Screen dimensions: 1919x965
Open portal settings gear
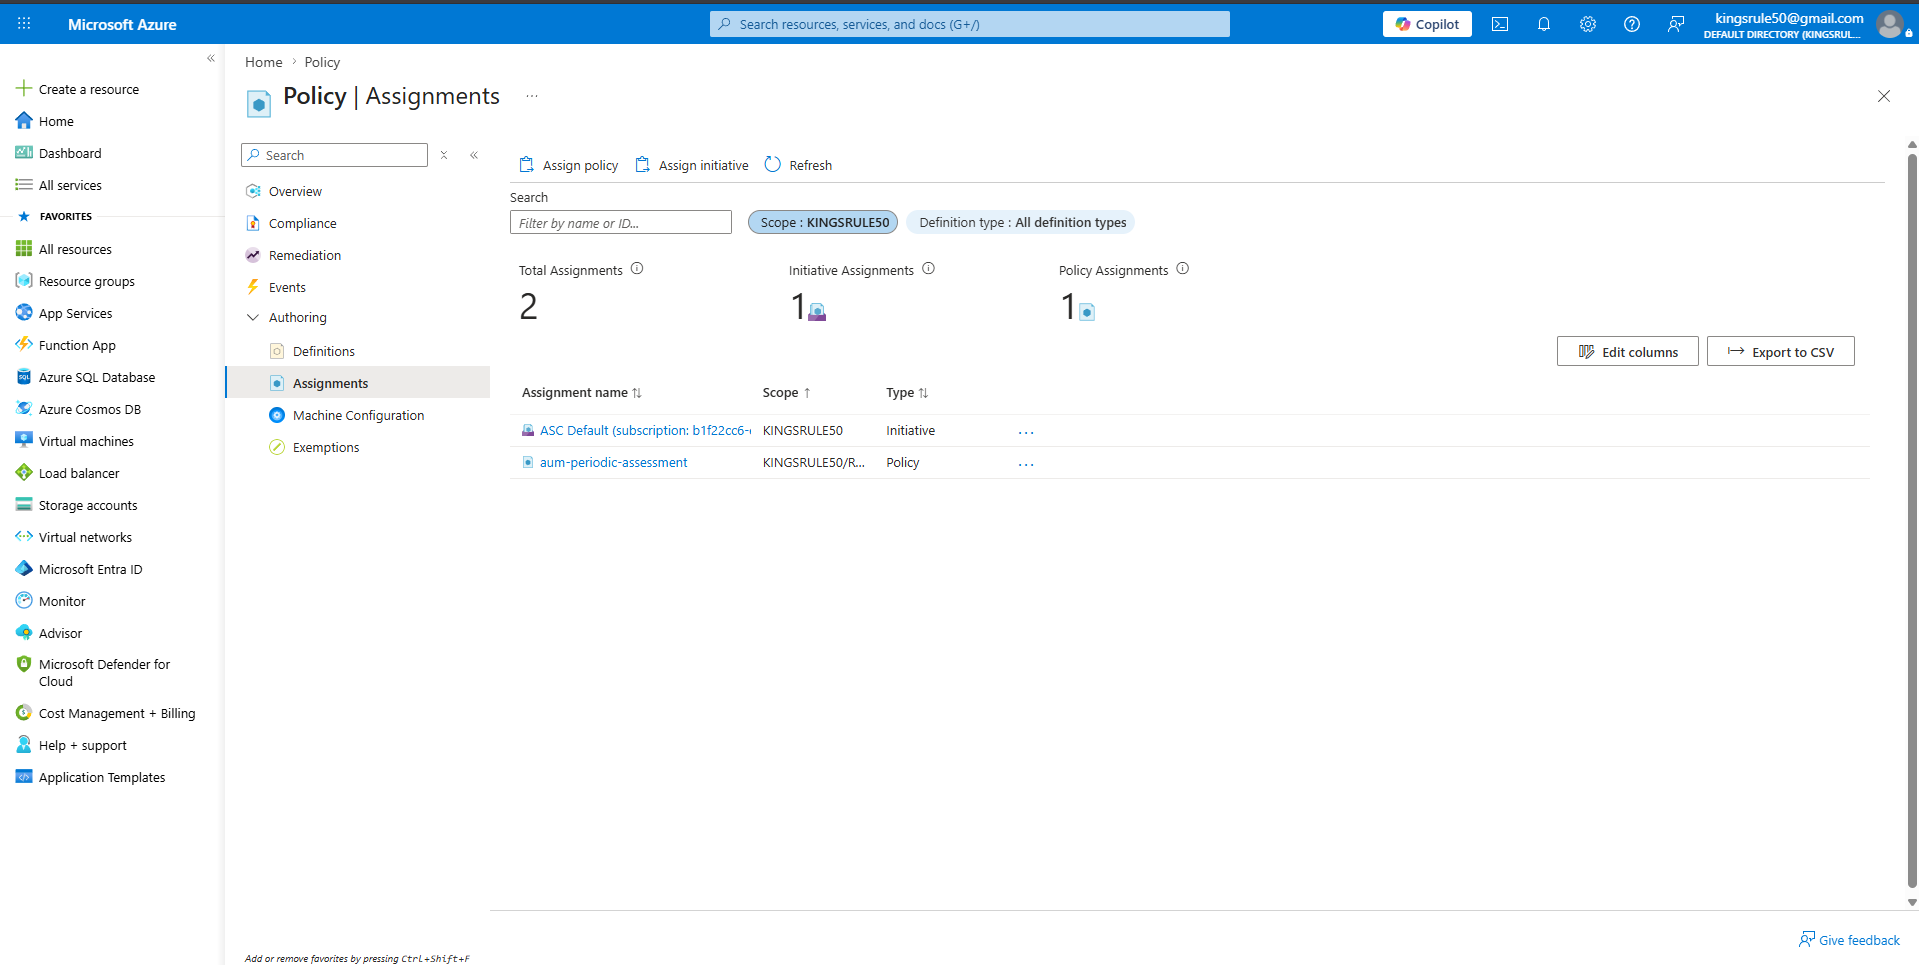(1587, 24)
